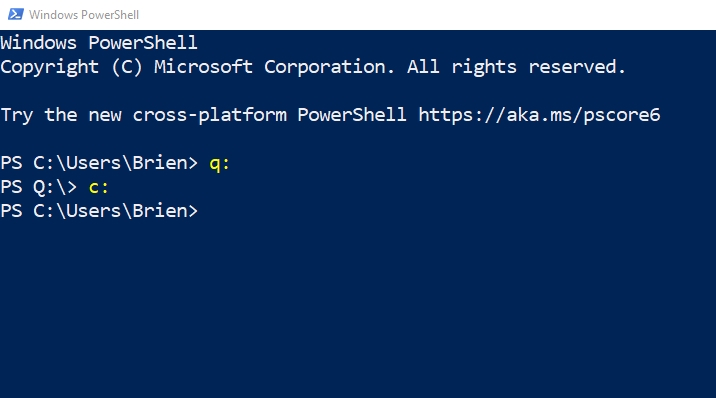Viewport: 716px width, 398px height.
Task: Click the PS Q:\> prompt
Action: pyautogui.click(x=39, y=187)
